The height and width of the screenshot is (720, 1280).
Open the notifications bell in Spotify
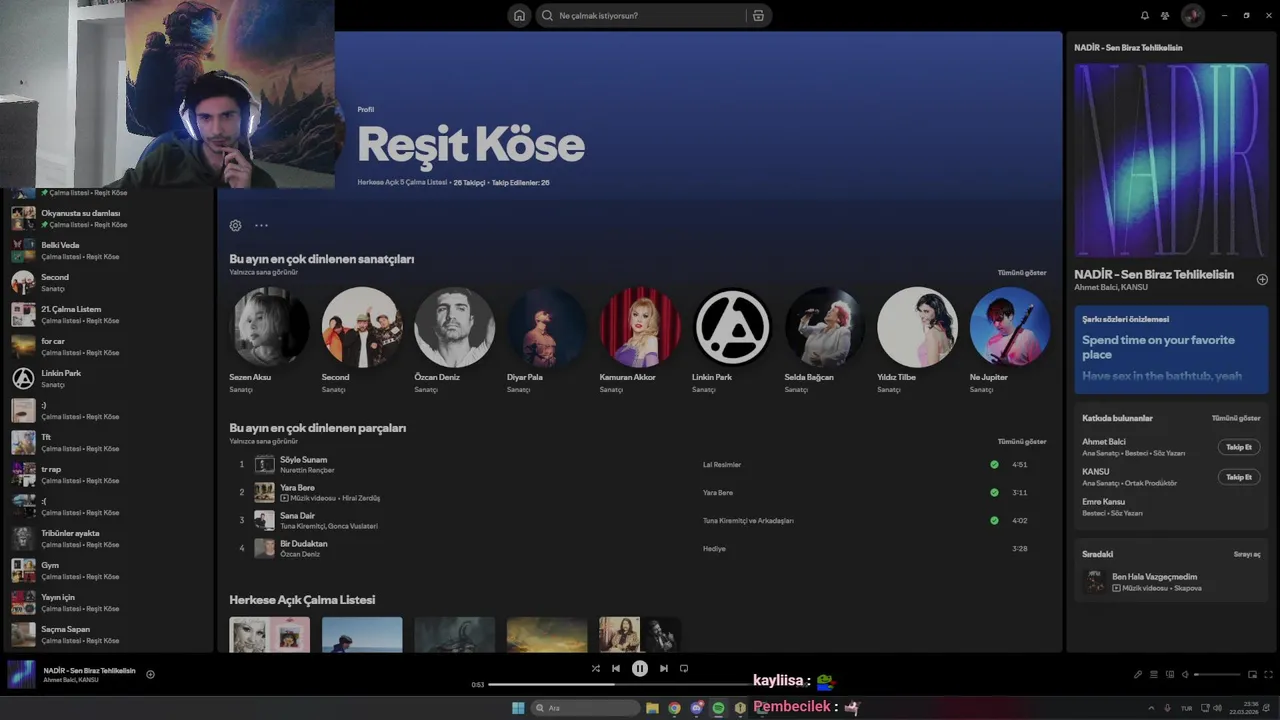1145,16
